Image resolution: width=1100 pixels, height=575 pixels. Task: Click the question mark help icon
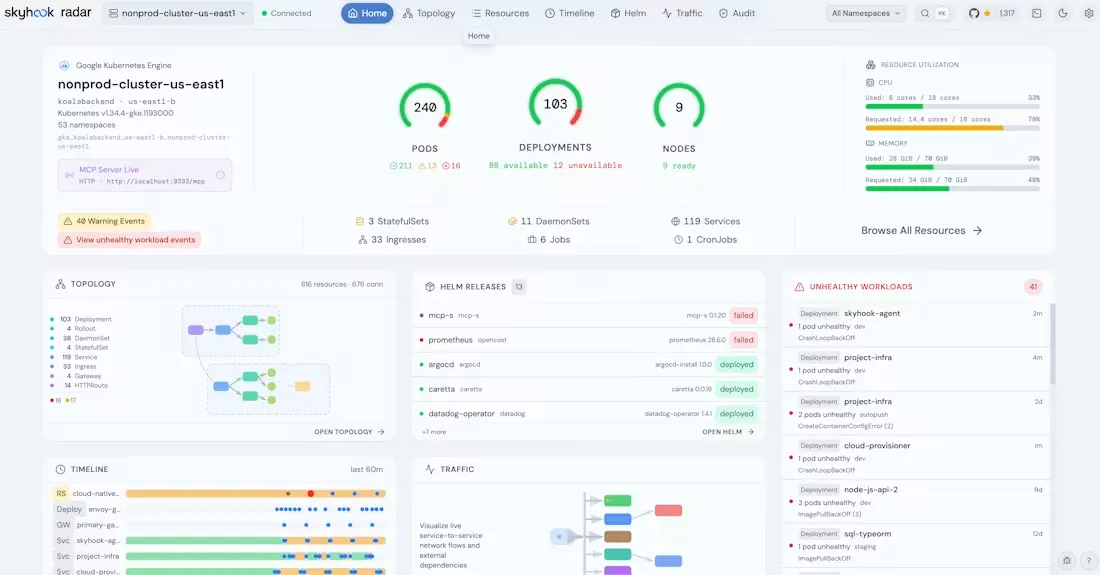[x=1089, y=560]
